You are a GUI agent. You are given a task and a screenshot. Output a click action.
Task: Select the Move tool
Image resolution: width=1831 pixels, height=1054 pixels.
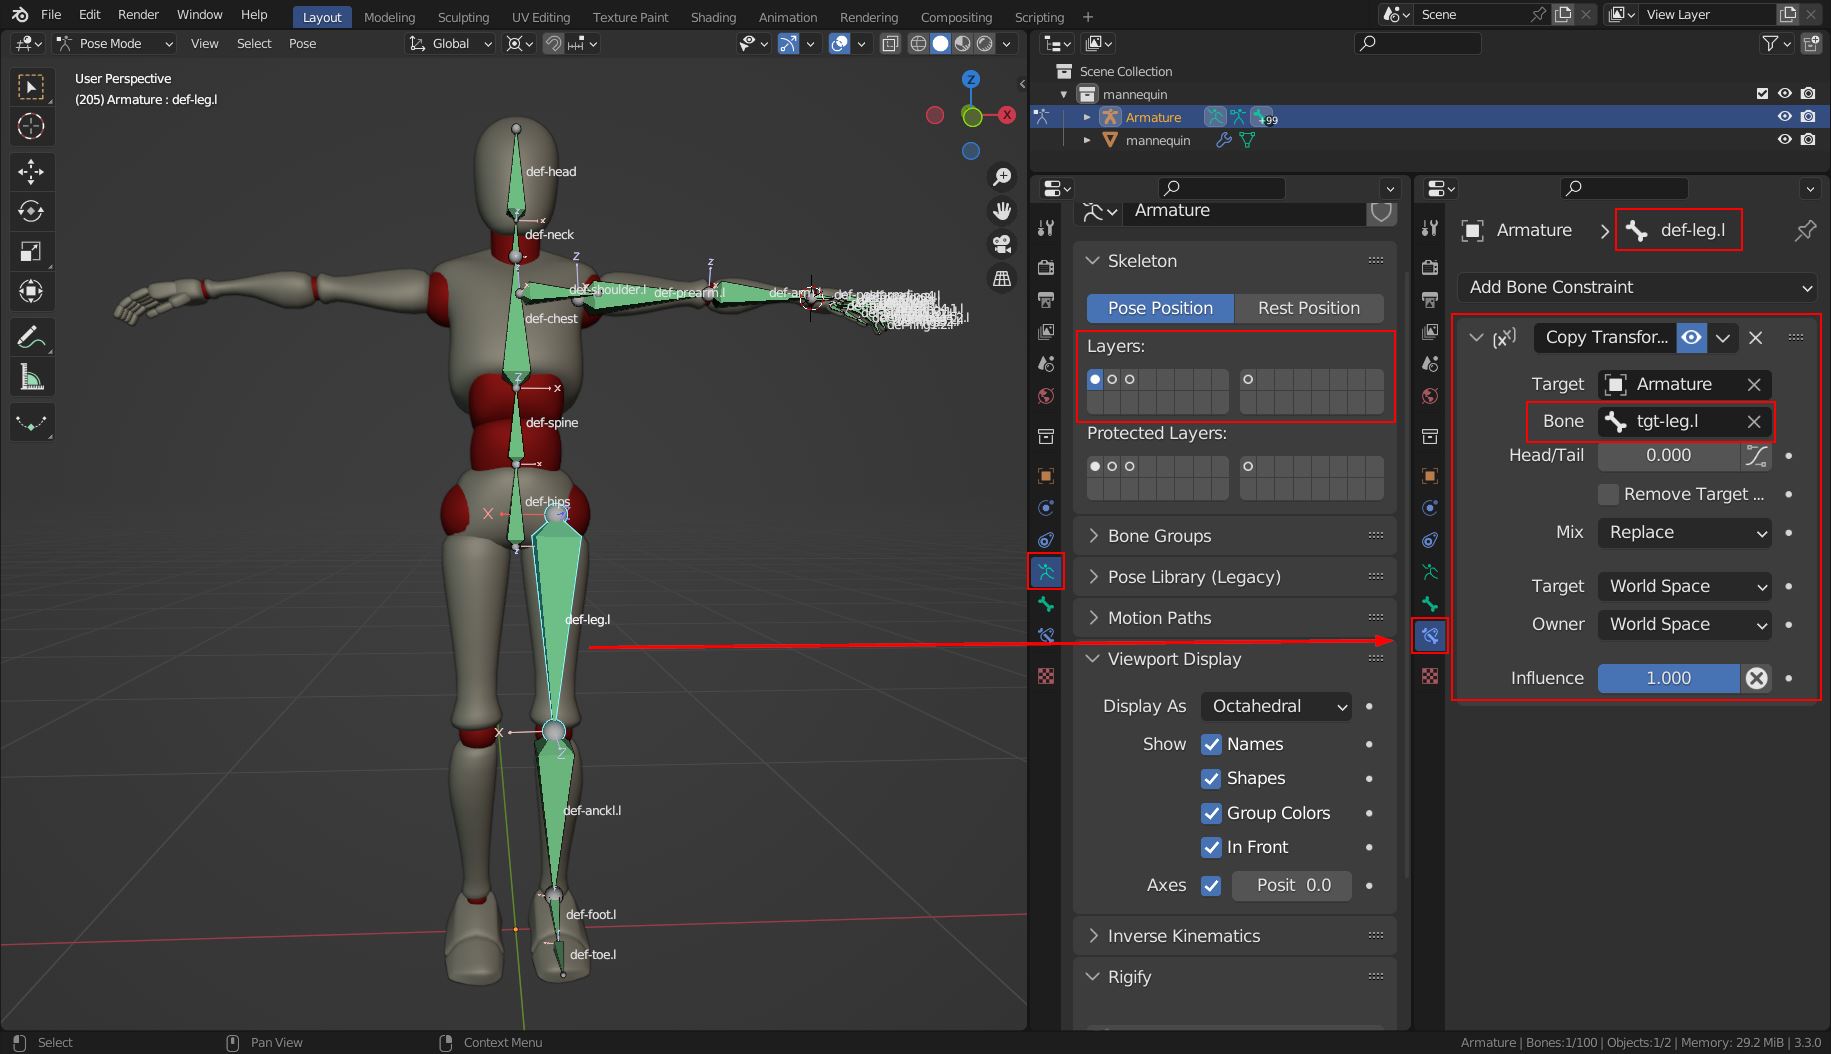pos(31,172)
